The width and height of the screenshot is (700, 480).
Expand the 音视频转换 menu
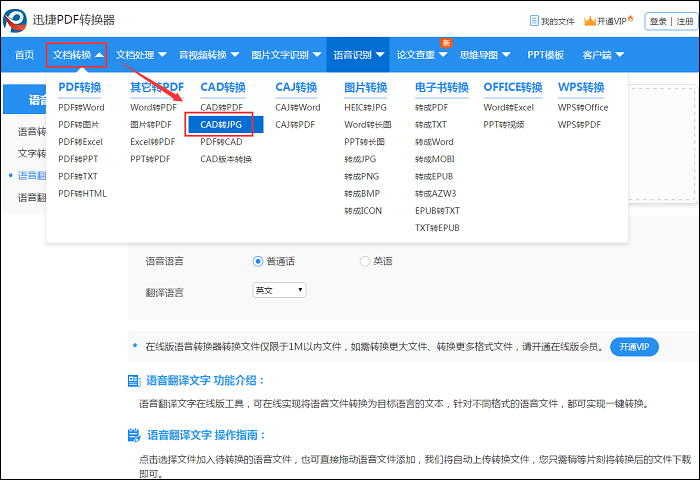209,55
